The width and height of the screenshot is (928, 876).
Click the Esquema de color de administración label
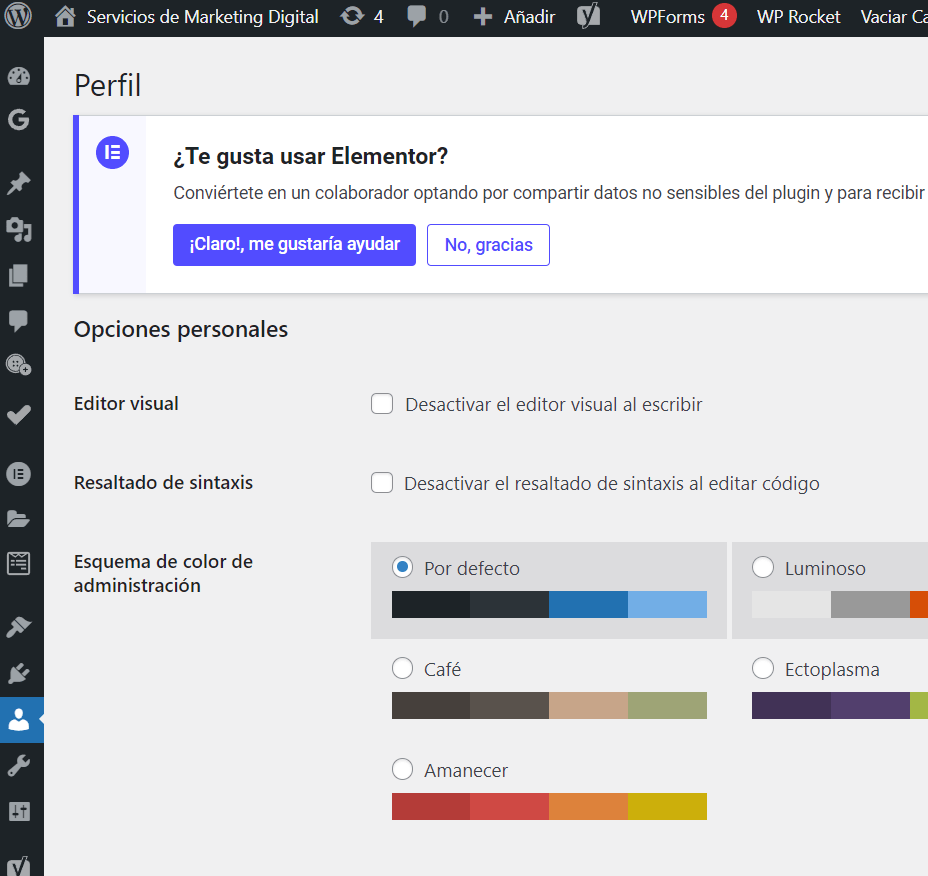pos(163,573)
